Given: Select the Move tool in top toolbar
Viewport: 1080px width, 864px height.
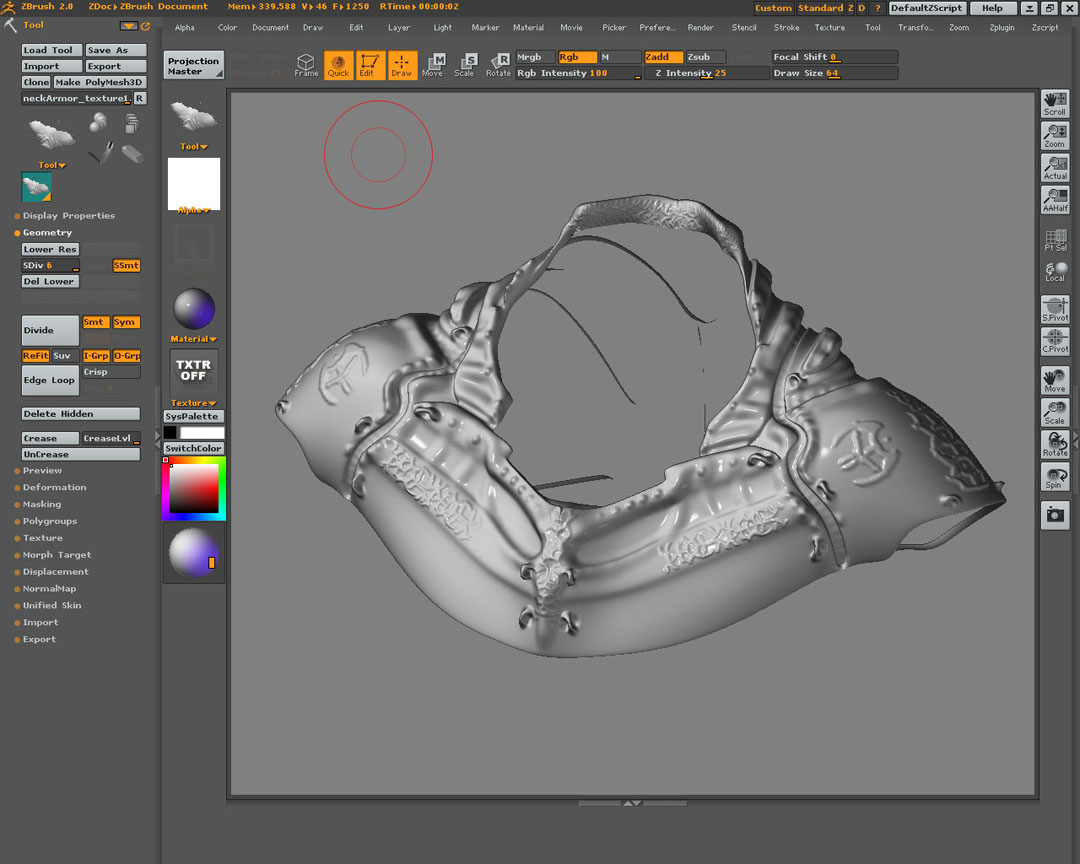Looking at the screenshot, I should [432, 65].
